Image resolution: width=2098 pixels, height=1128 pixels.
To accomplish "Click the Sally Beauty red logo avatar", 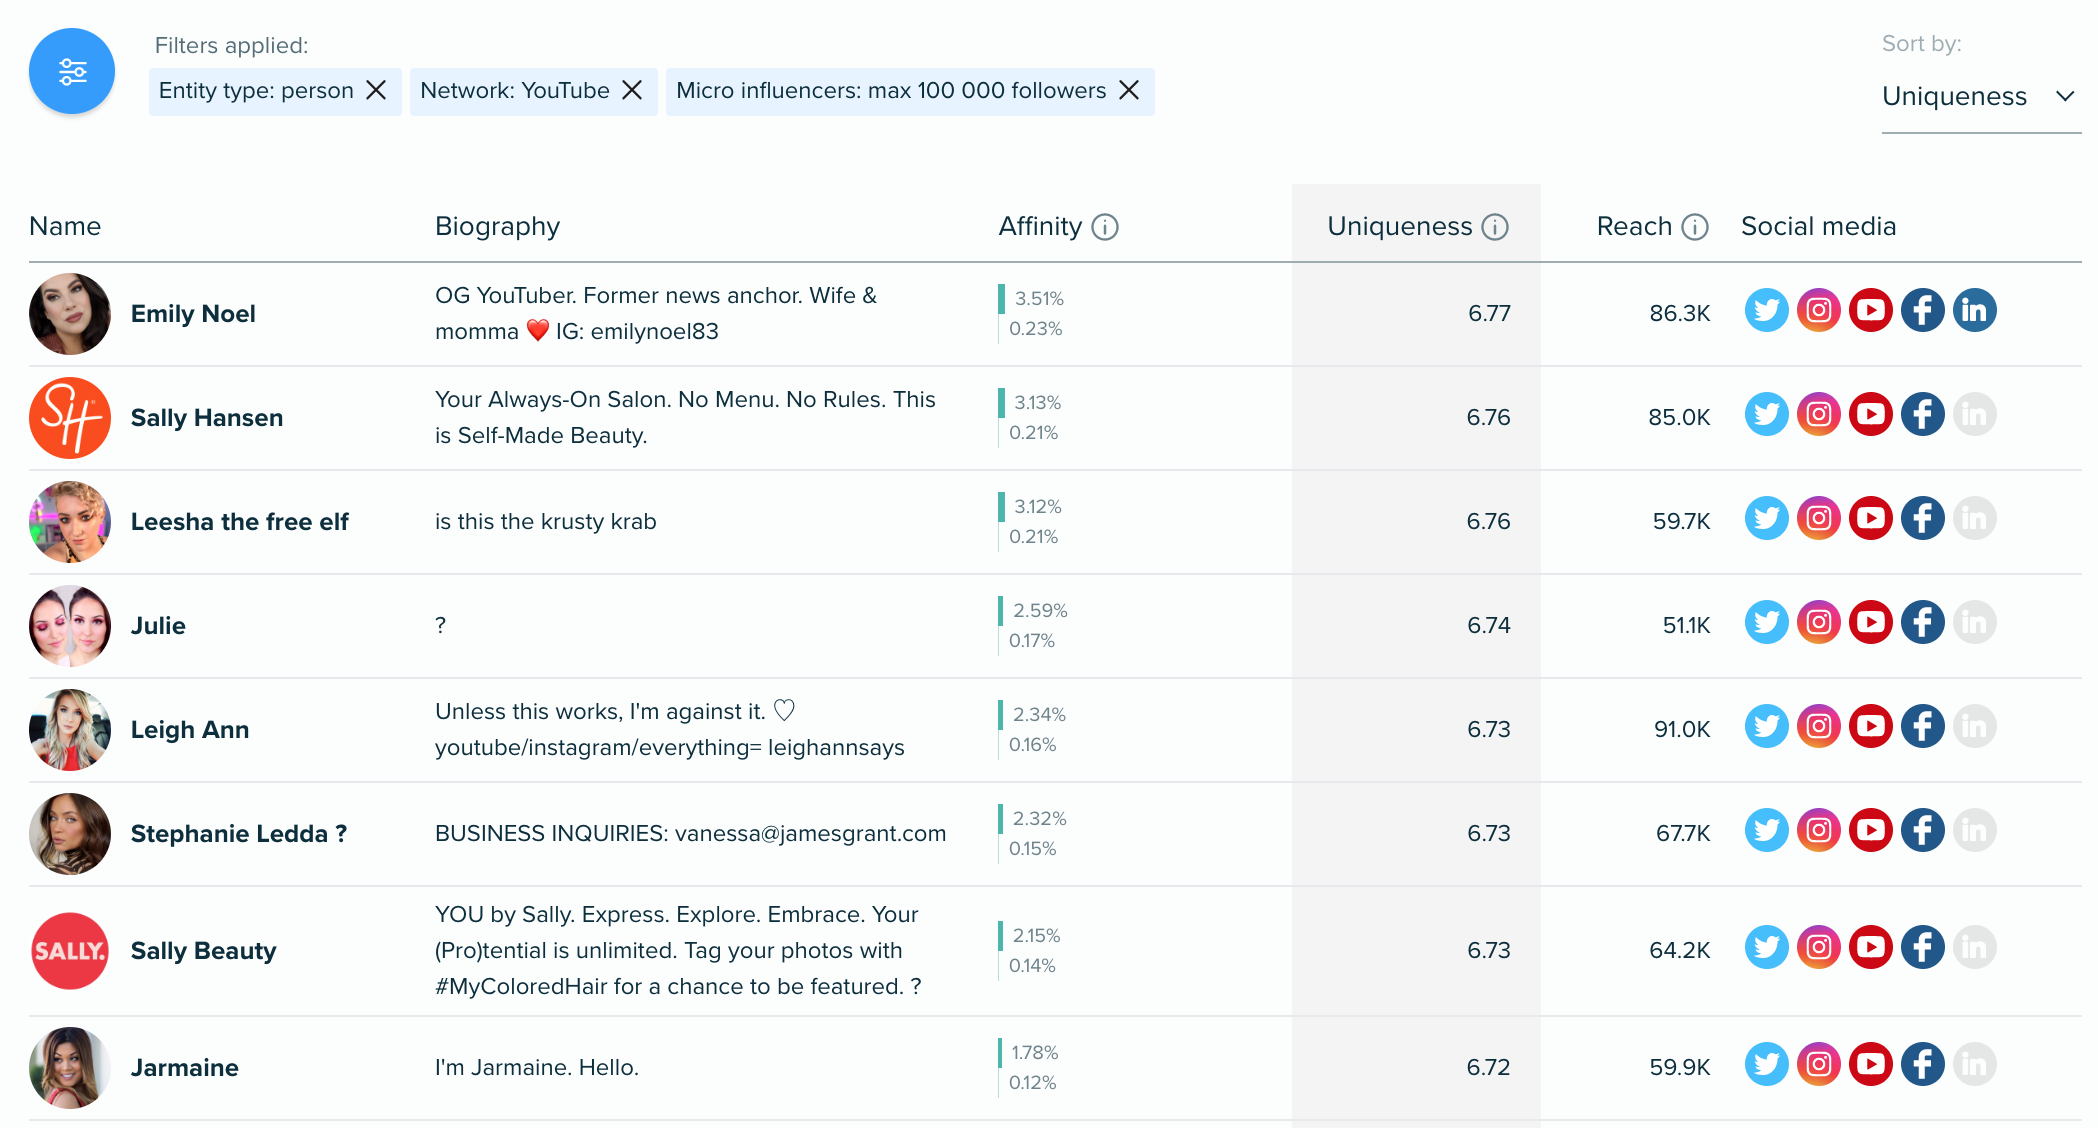I will (70, 951).
